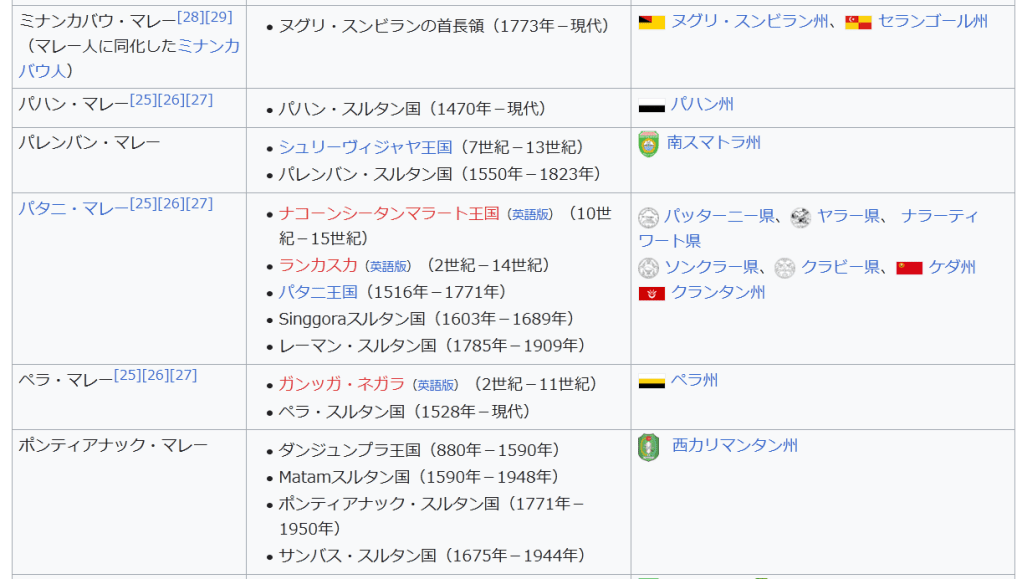1022x579 pixels.
Task: Click the West Kalimantan emblem icon
Action: pyautogui.click(x=648, y=447)
